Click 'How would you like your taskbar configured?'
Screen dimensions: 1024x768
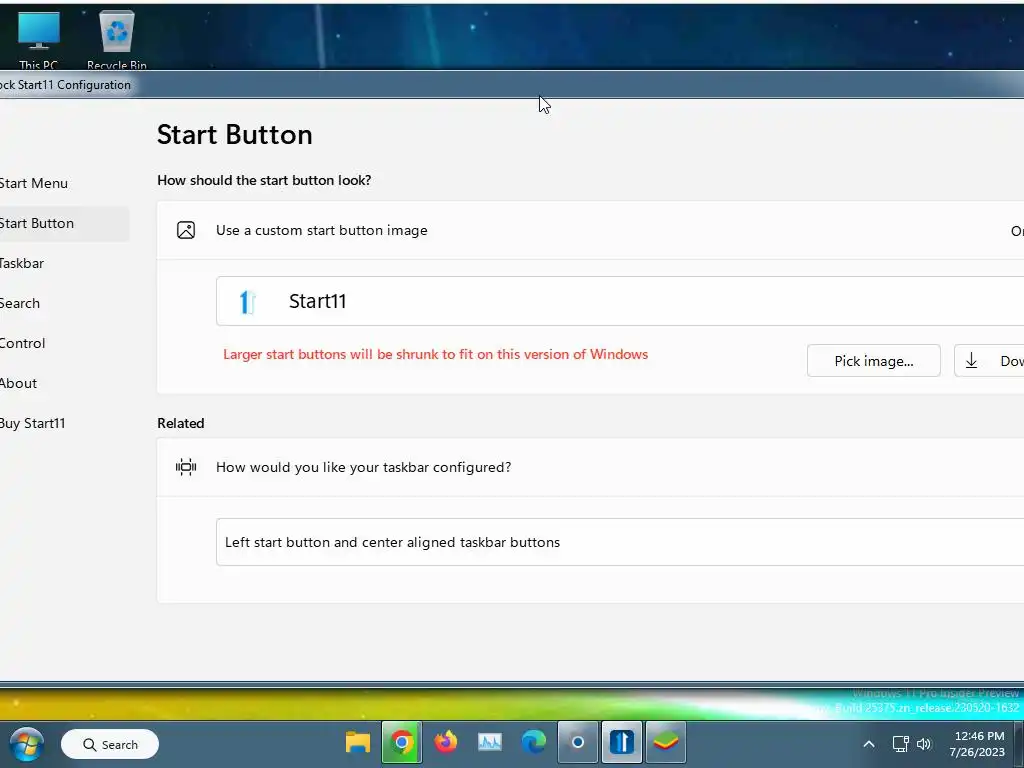point(363,467)
